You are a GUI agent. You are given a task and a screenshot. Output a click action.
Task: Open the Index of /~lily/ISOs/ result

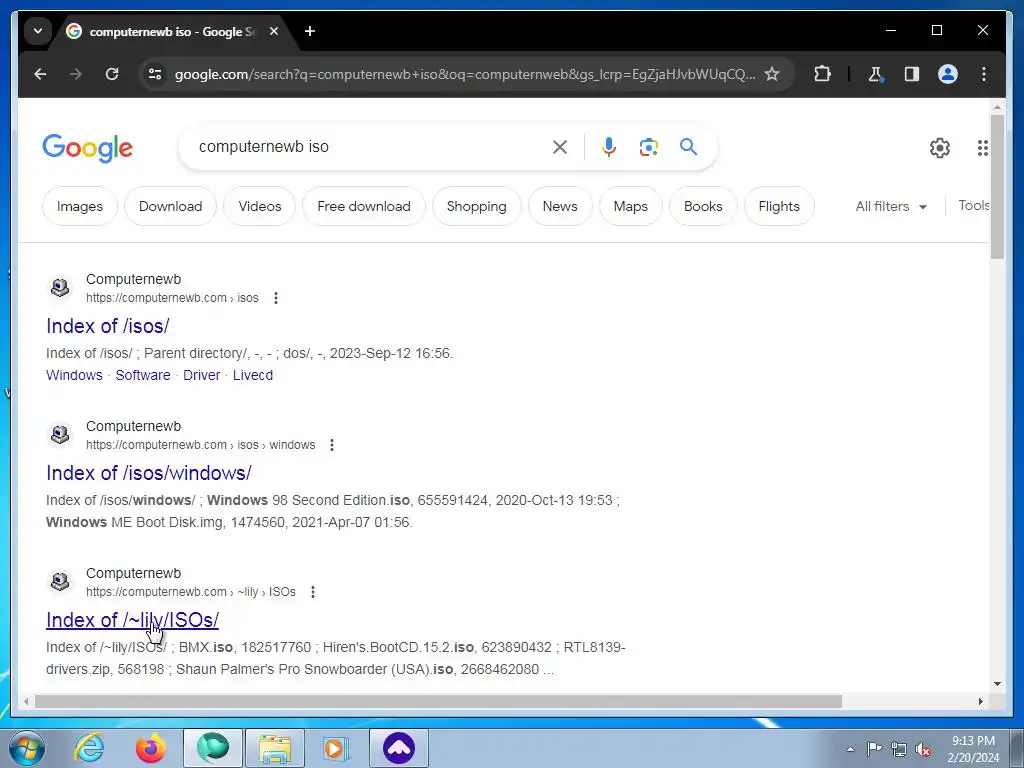click(x=133, y=620)
